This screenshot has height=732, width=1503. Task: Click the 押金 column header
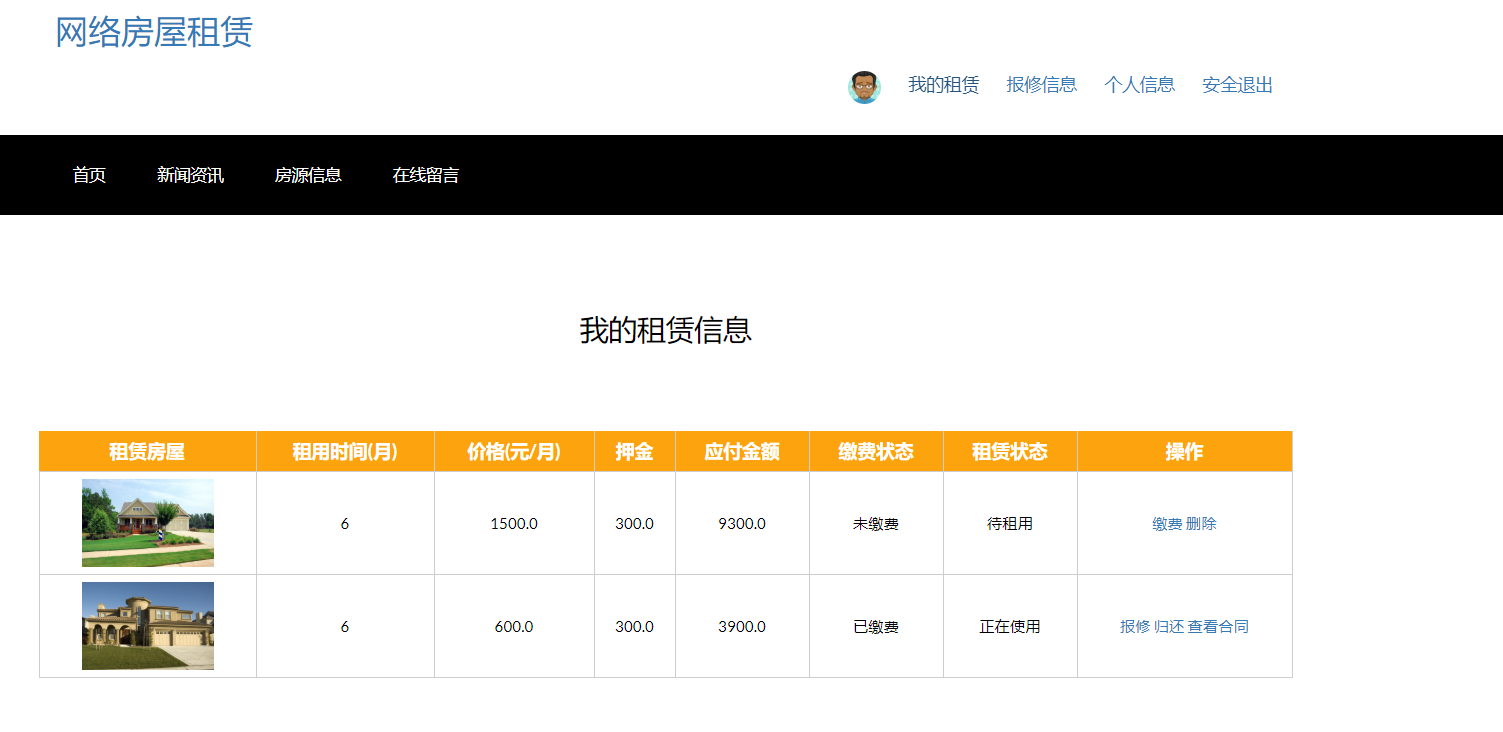[635, 452]
